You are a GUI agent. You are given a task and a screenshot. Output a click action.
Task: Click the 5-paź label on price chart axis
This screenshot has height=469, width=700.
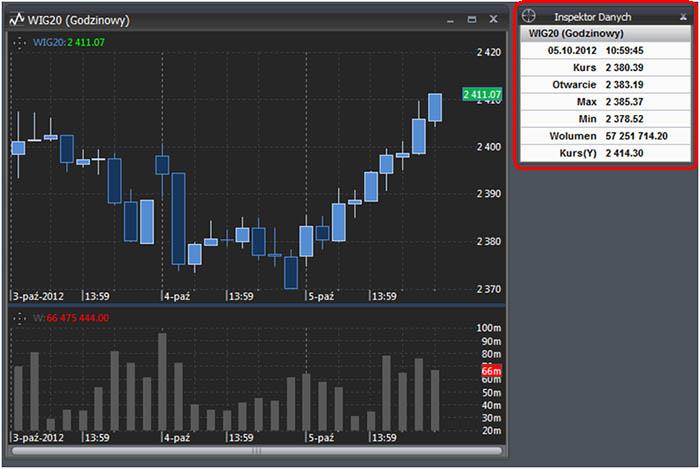point(321,296)
